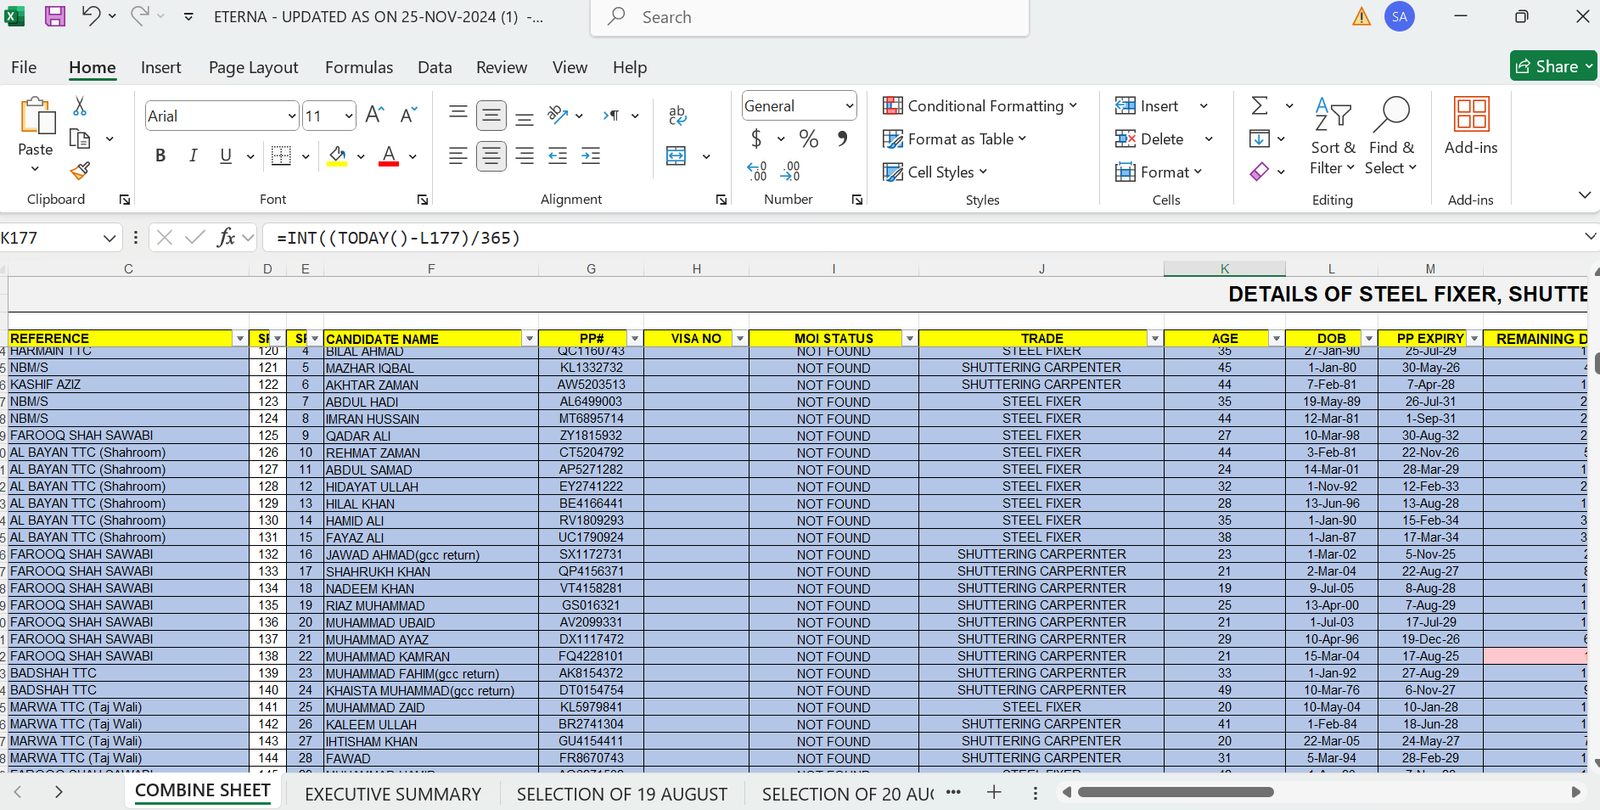Increase indent of the cell
Image resolution: width=1600 pixels, height=810 pixels.
[x=591, y=156]
